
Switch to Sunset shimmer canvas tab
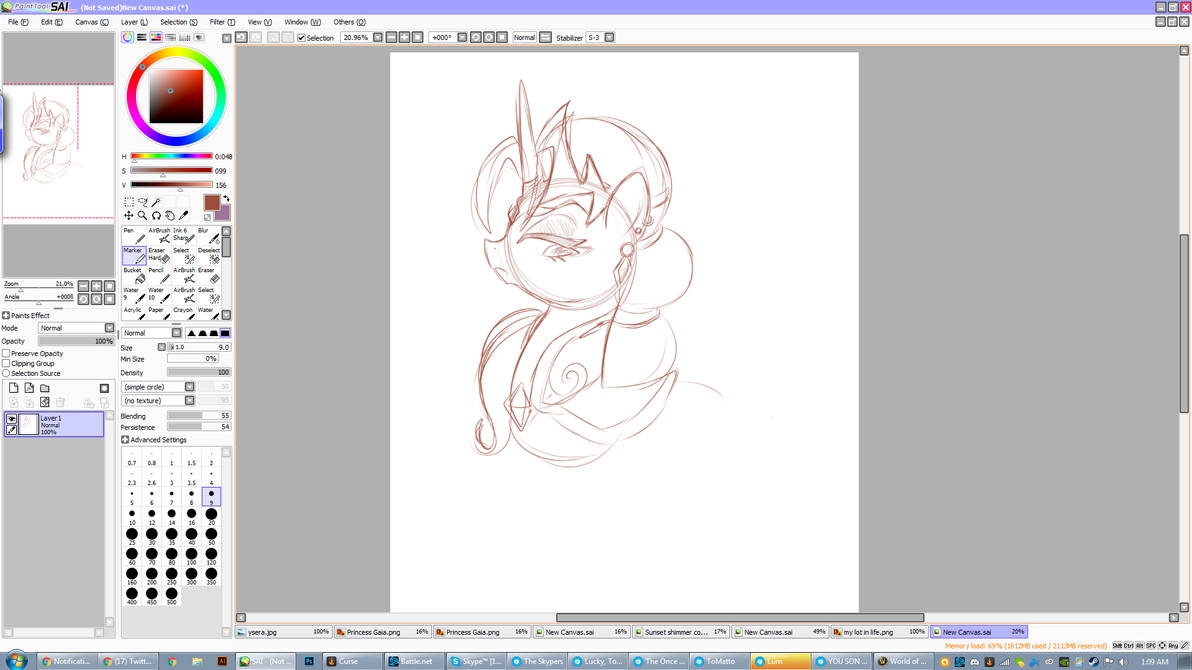coord(681,632)
